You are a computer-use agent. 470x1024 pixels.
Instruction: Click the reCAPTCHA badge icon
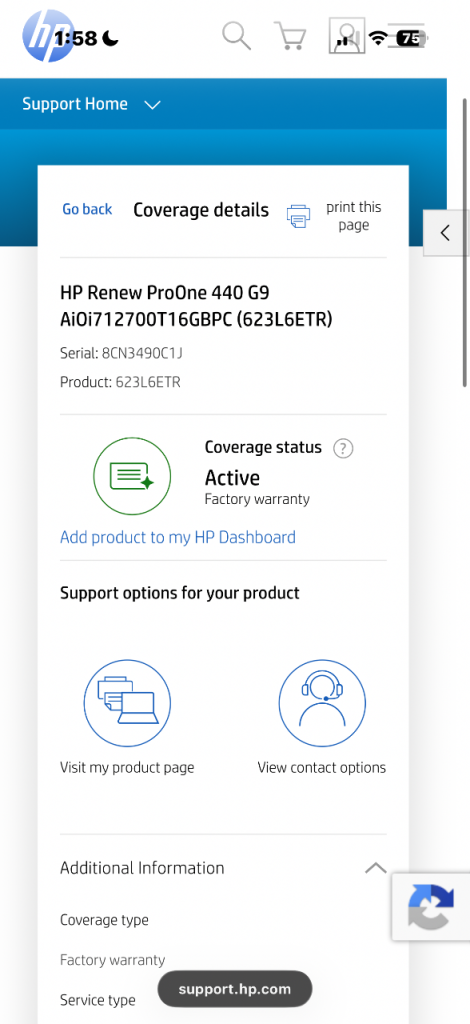click(x=431, y=906)
